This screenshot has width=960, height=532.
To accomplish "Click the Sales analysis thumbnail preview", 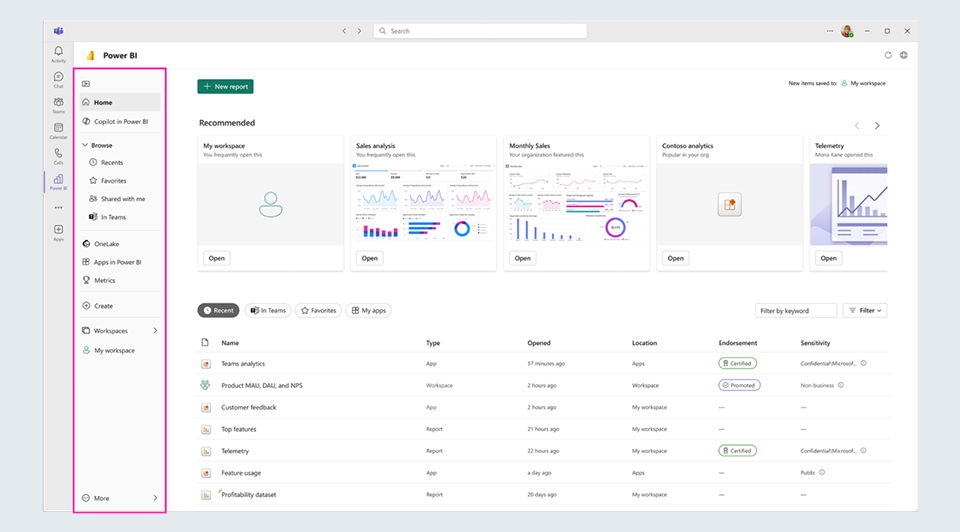I will point(423,204).
